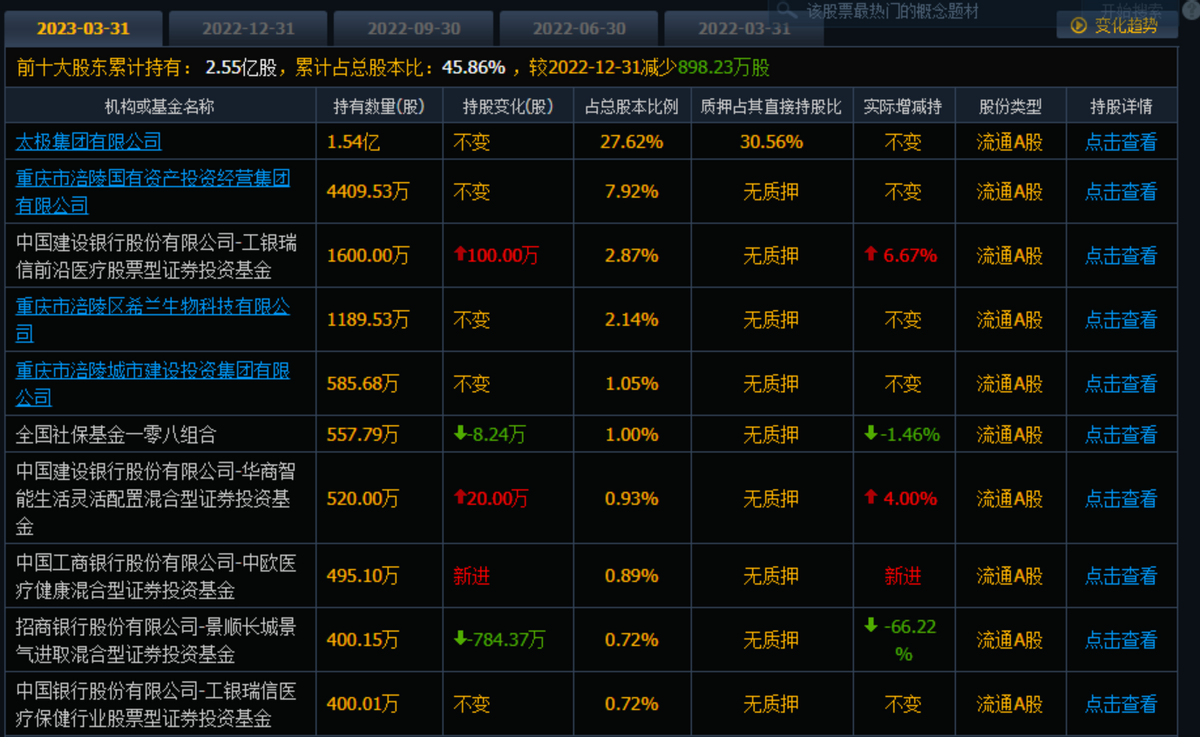Click 点击查看 for 涪陵国有资产投资经营集团 row
The image size is (1200, 737).
[1121, 192]
